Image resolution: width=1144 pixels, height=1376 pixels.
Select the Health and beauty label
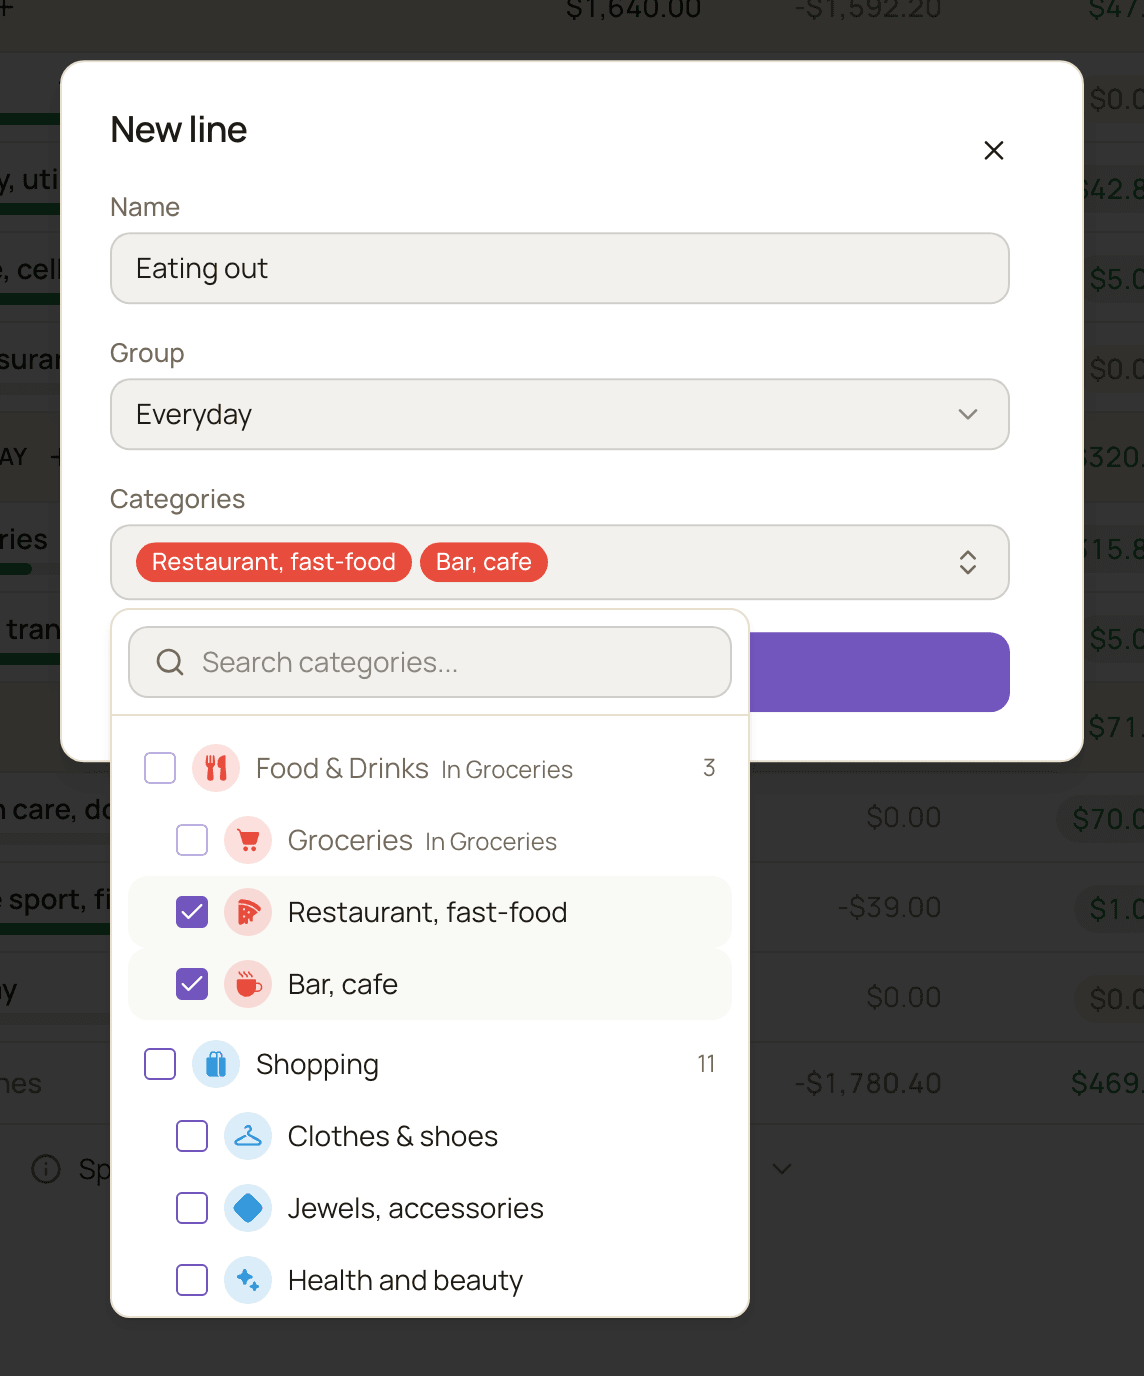[405, 1280]
